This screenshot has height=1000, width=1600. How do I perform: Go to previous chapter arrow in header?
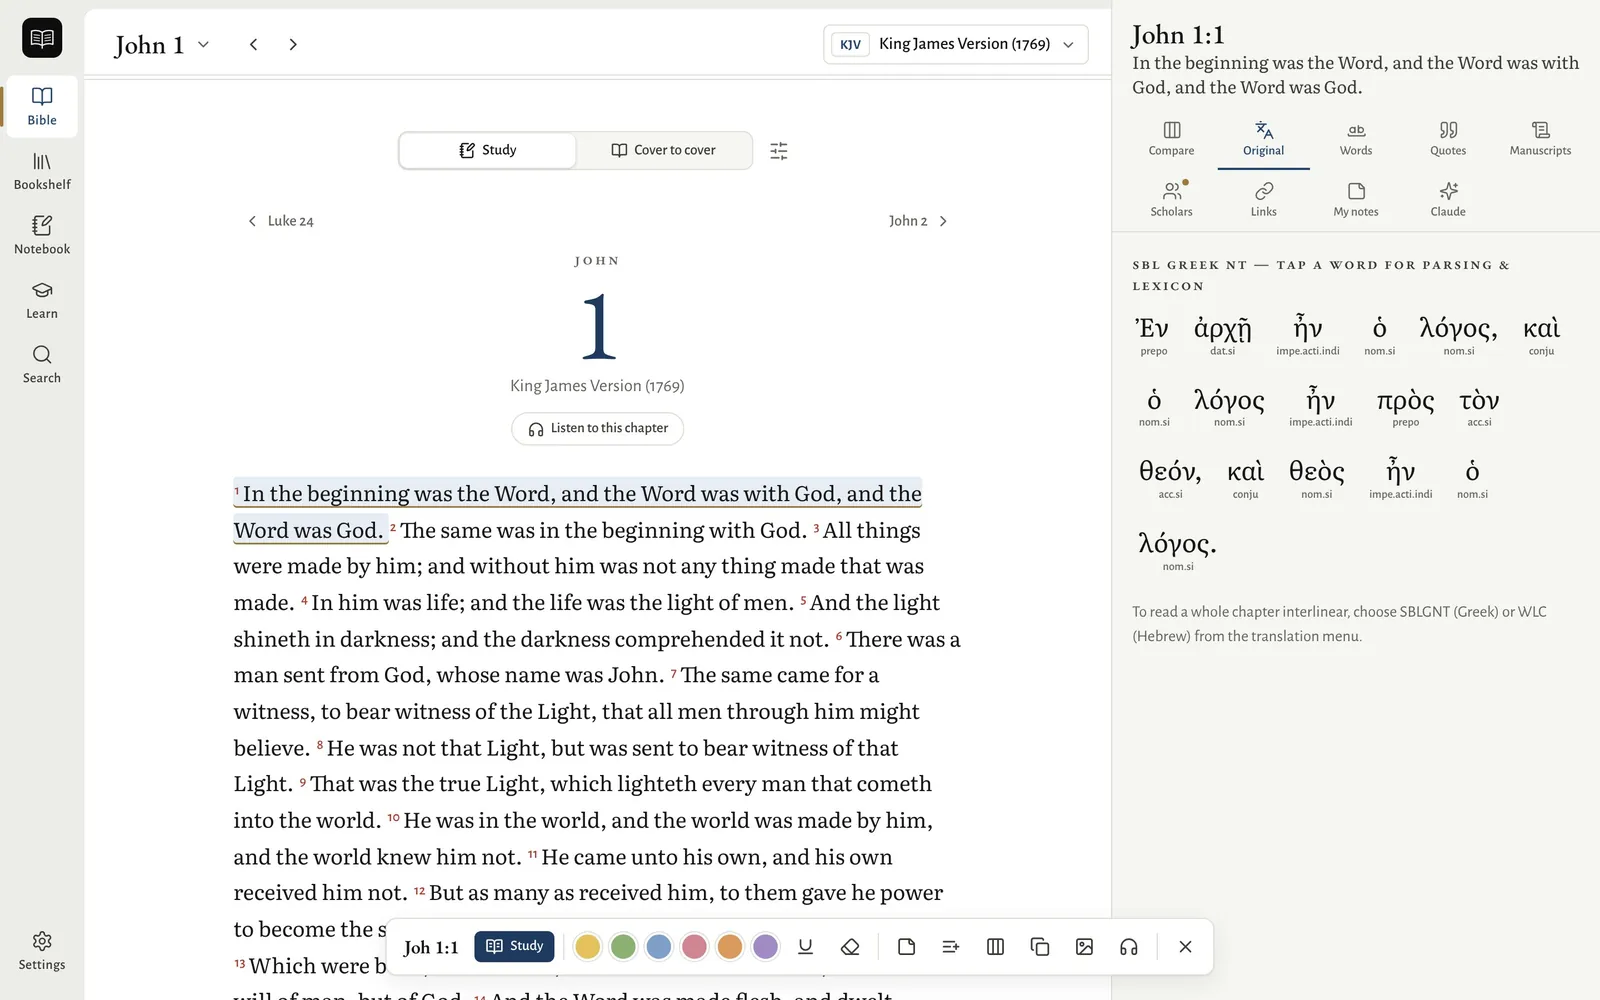point(254,44)
